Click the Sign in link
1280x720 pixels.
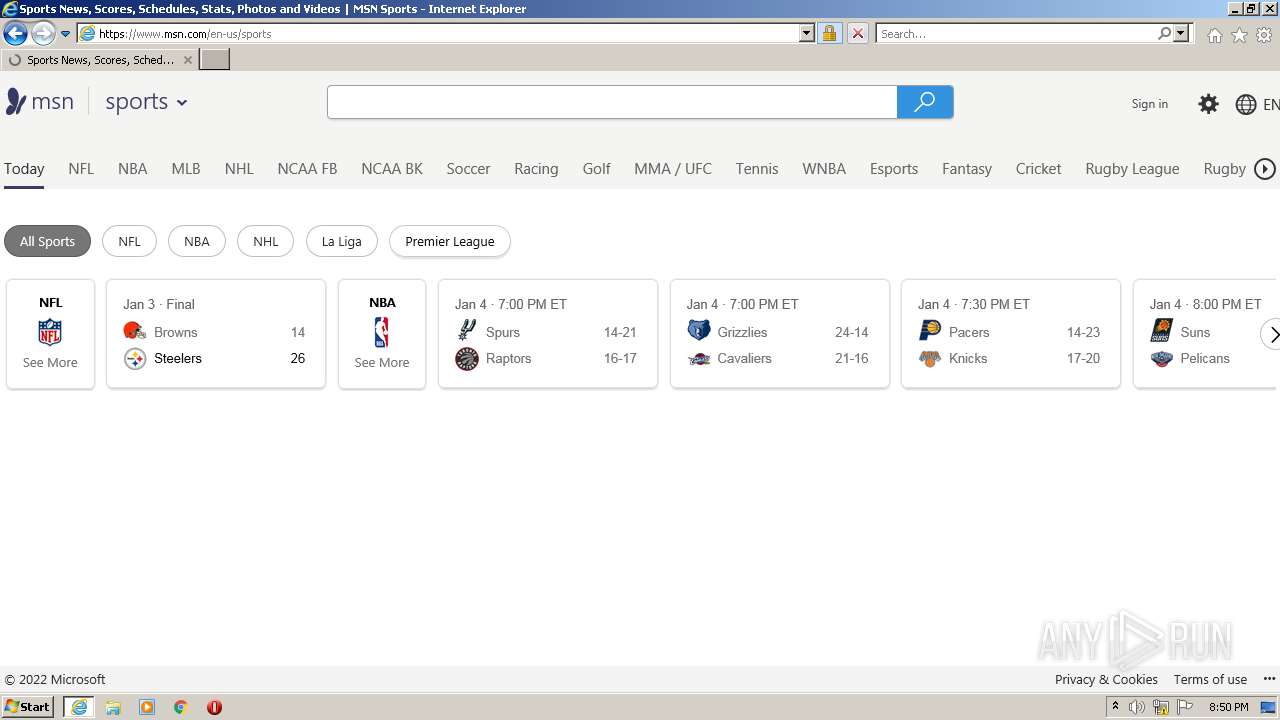click(x=1149, y=104)
